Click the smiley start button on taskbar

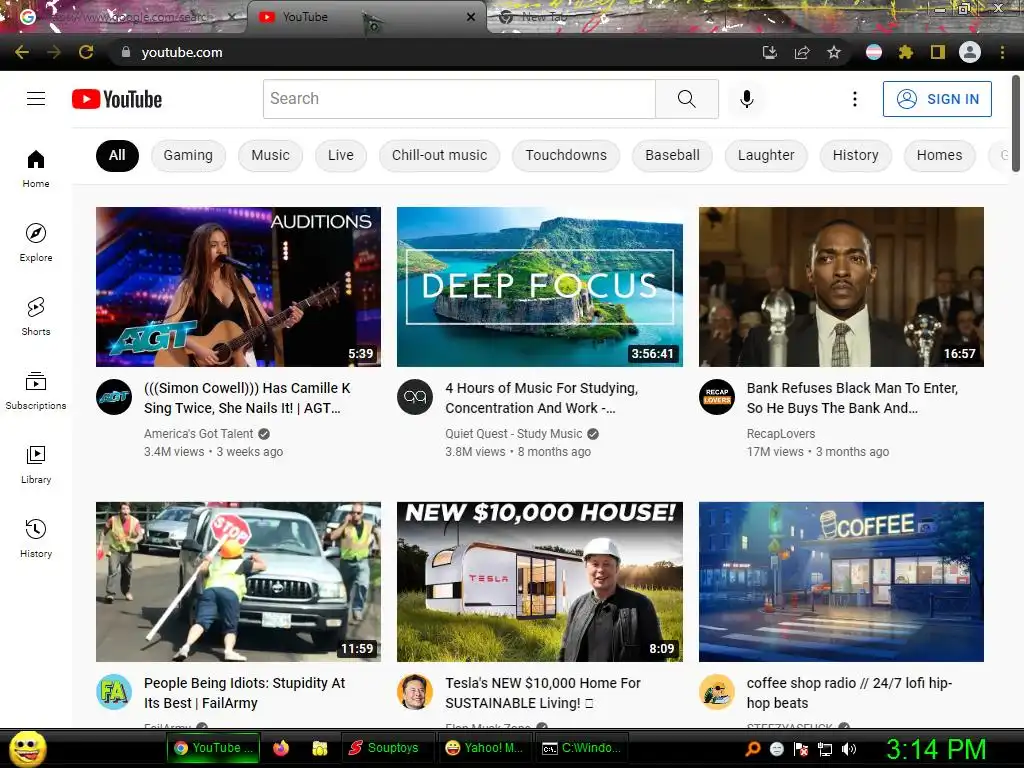(x=27, y=748)
